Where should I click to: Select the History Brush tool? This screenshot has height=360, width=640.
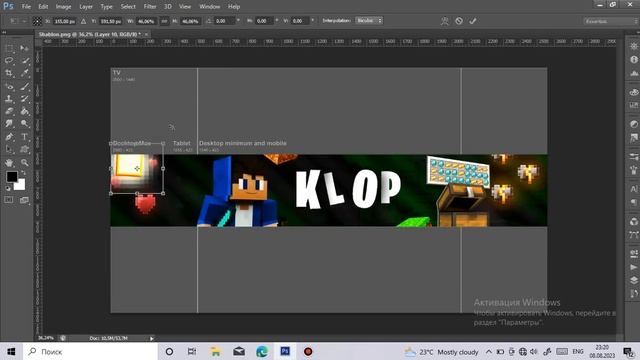click(24, 99)
